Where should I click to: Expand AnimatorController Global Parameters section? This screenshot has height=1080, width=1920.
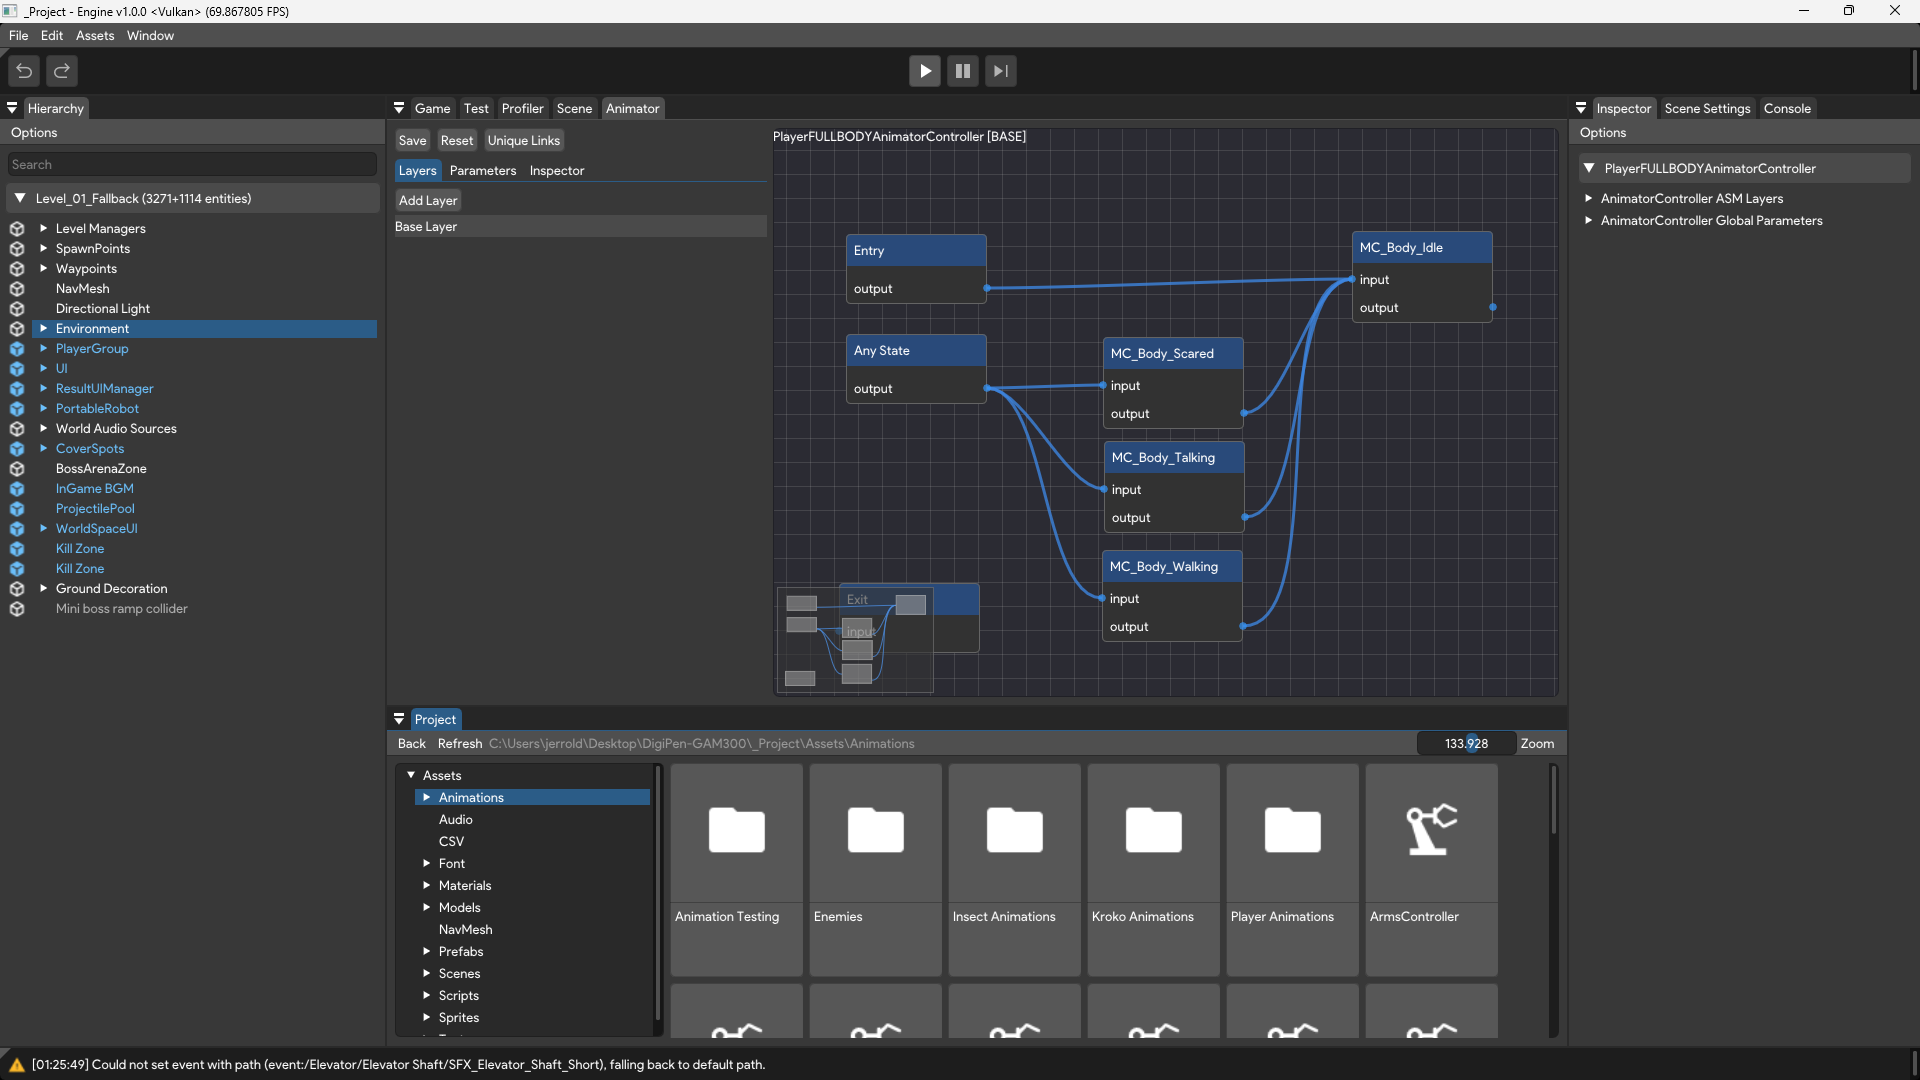click(1588, 220)
